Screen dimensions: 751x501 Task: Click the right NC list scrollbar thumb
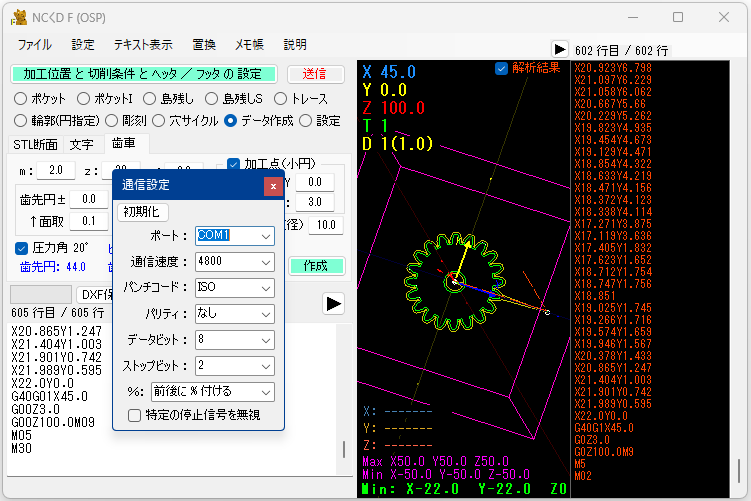coord(739,470)
